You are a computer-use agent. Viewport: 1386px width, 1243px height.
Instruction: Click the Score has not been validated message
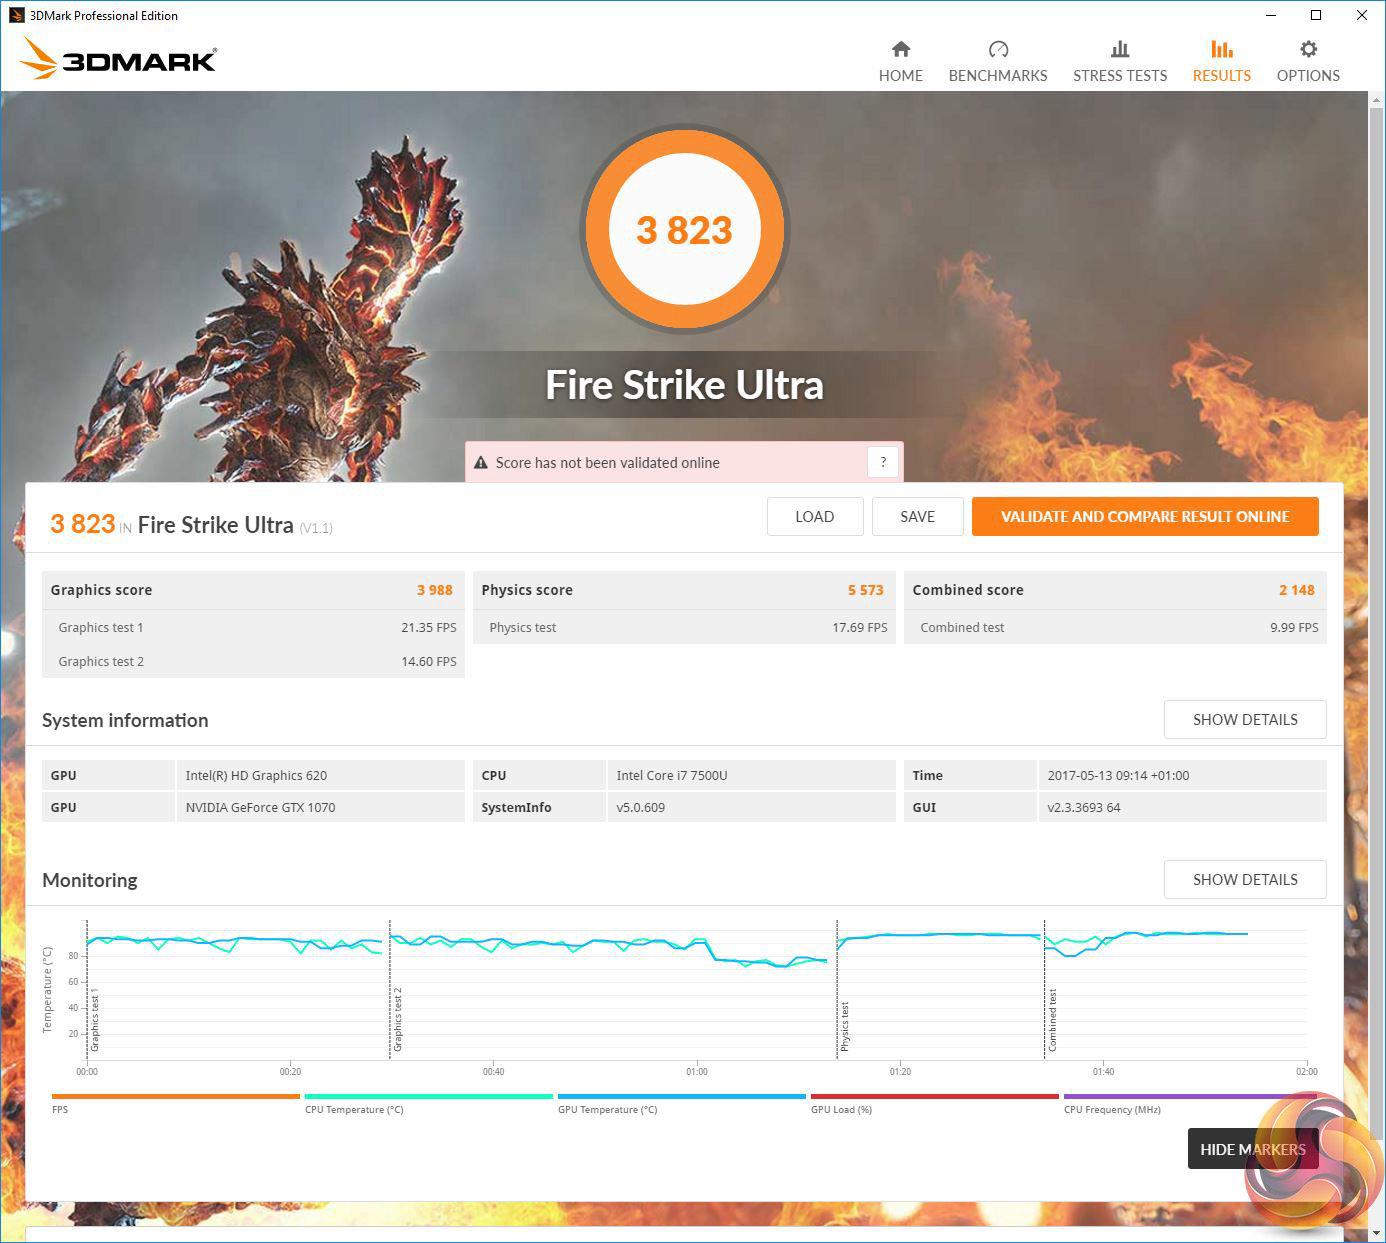click(x=608, y=463)
